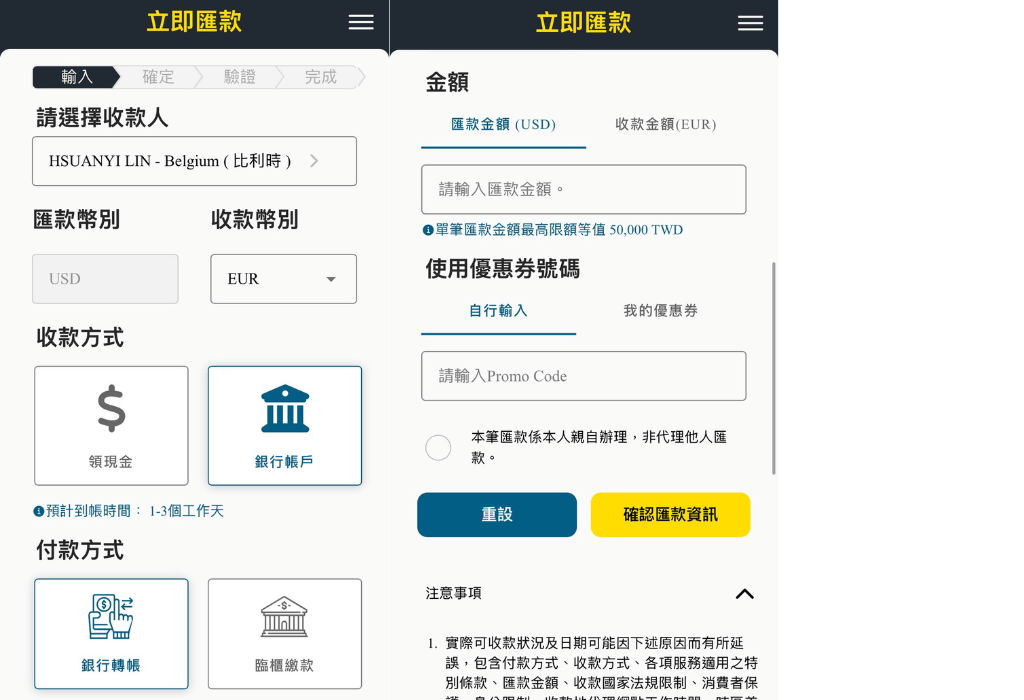This screenshot has width=1024, height=700.
Task: Click the 完成 step in progress bar
Action: 321,77
